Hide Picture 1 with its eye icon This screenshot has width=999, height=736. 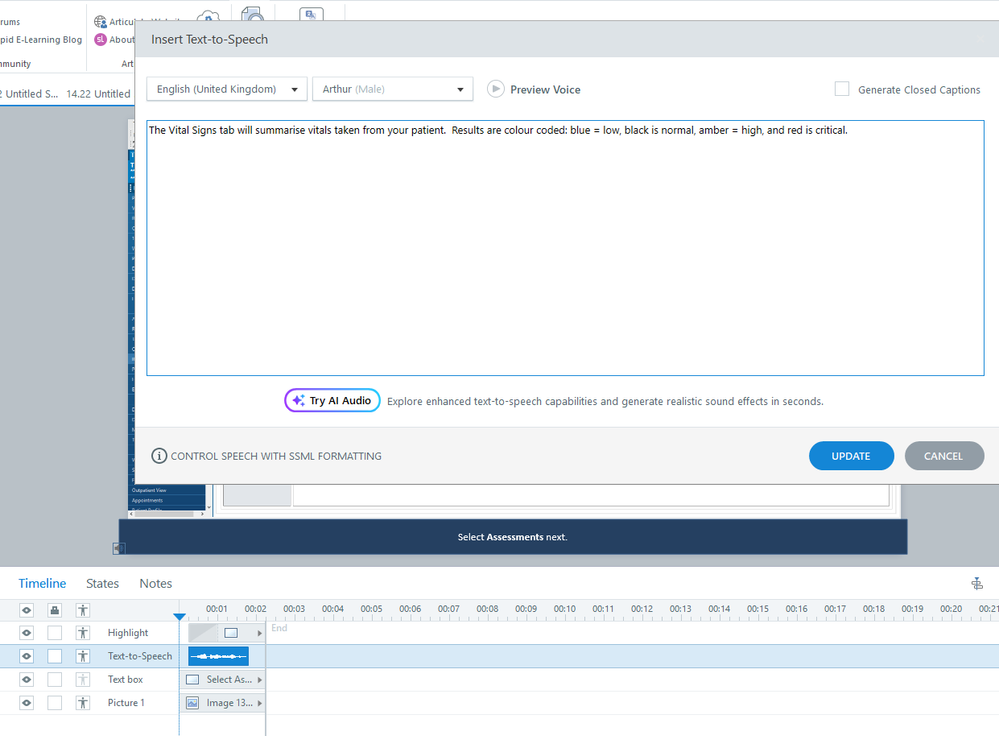27,703
